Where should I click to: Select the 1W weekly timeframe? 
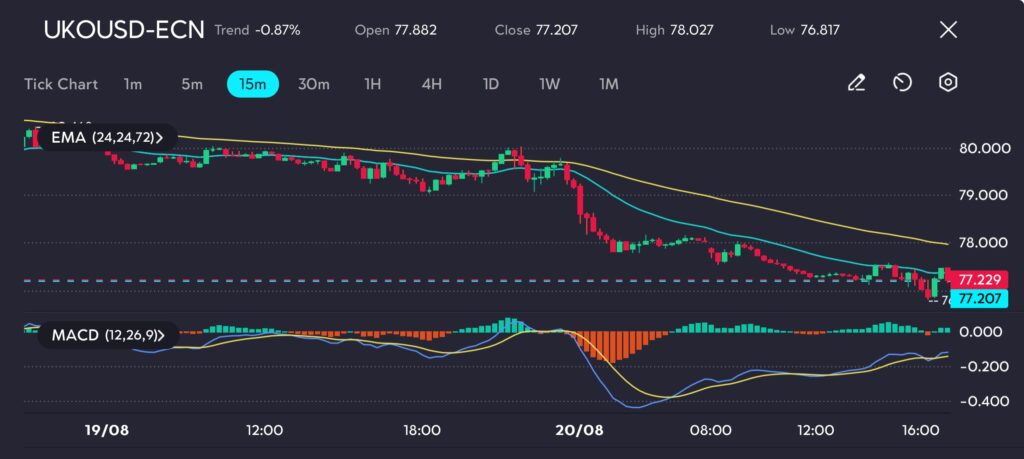tap(549, 84)
